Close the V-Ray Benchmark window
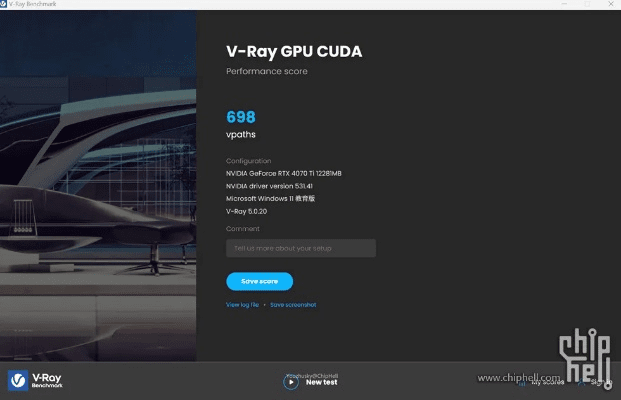The image size is (621, 400). click(610, 5)
